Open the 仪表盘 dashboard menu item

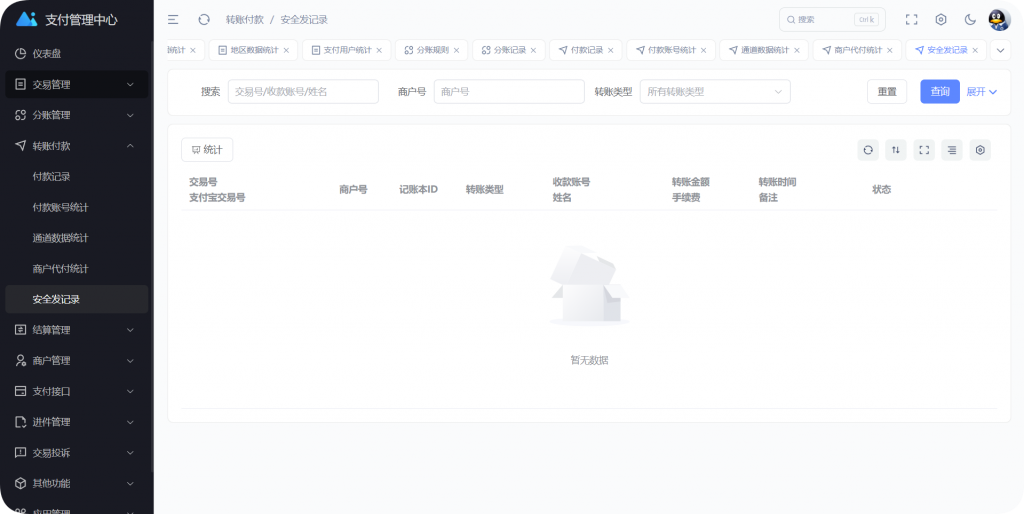[x=76, y=54]
